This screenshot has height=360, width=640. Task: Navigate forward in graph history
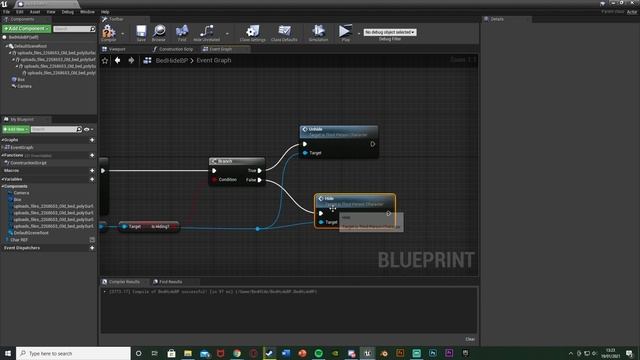131,60
